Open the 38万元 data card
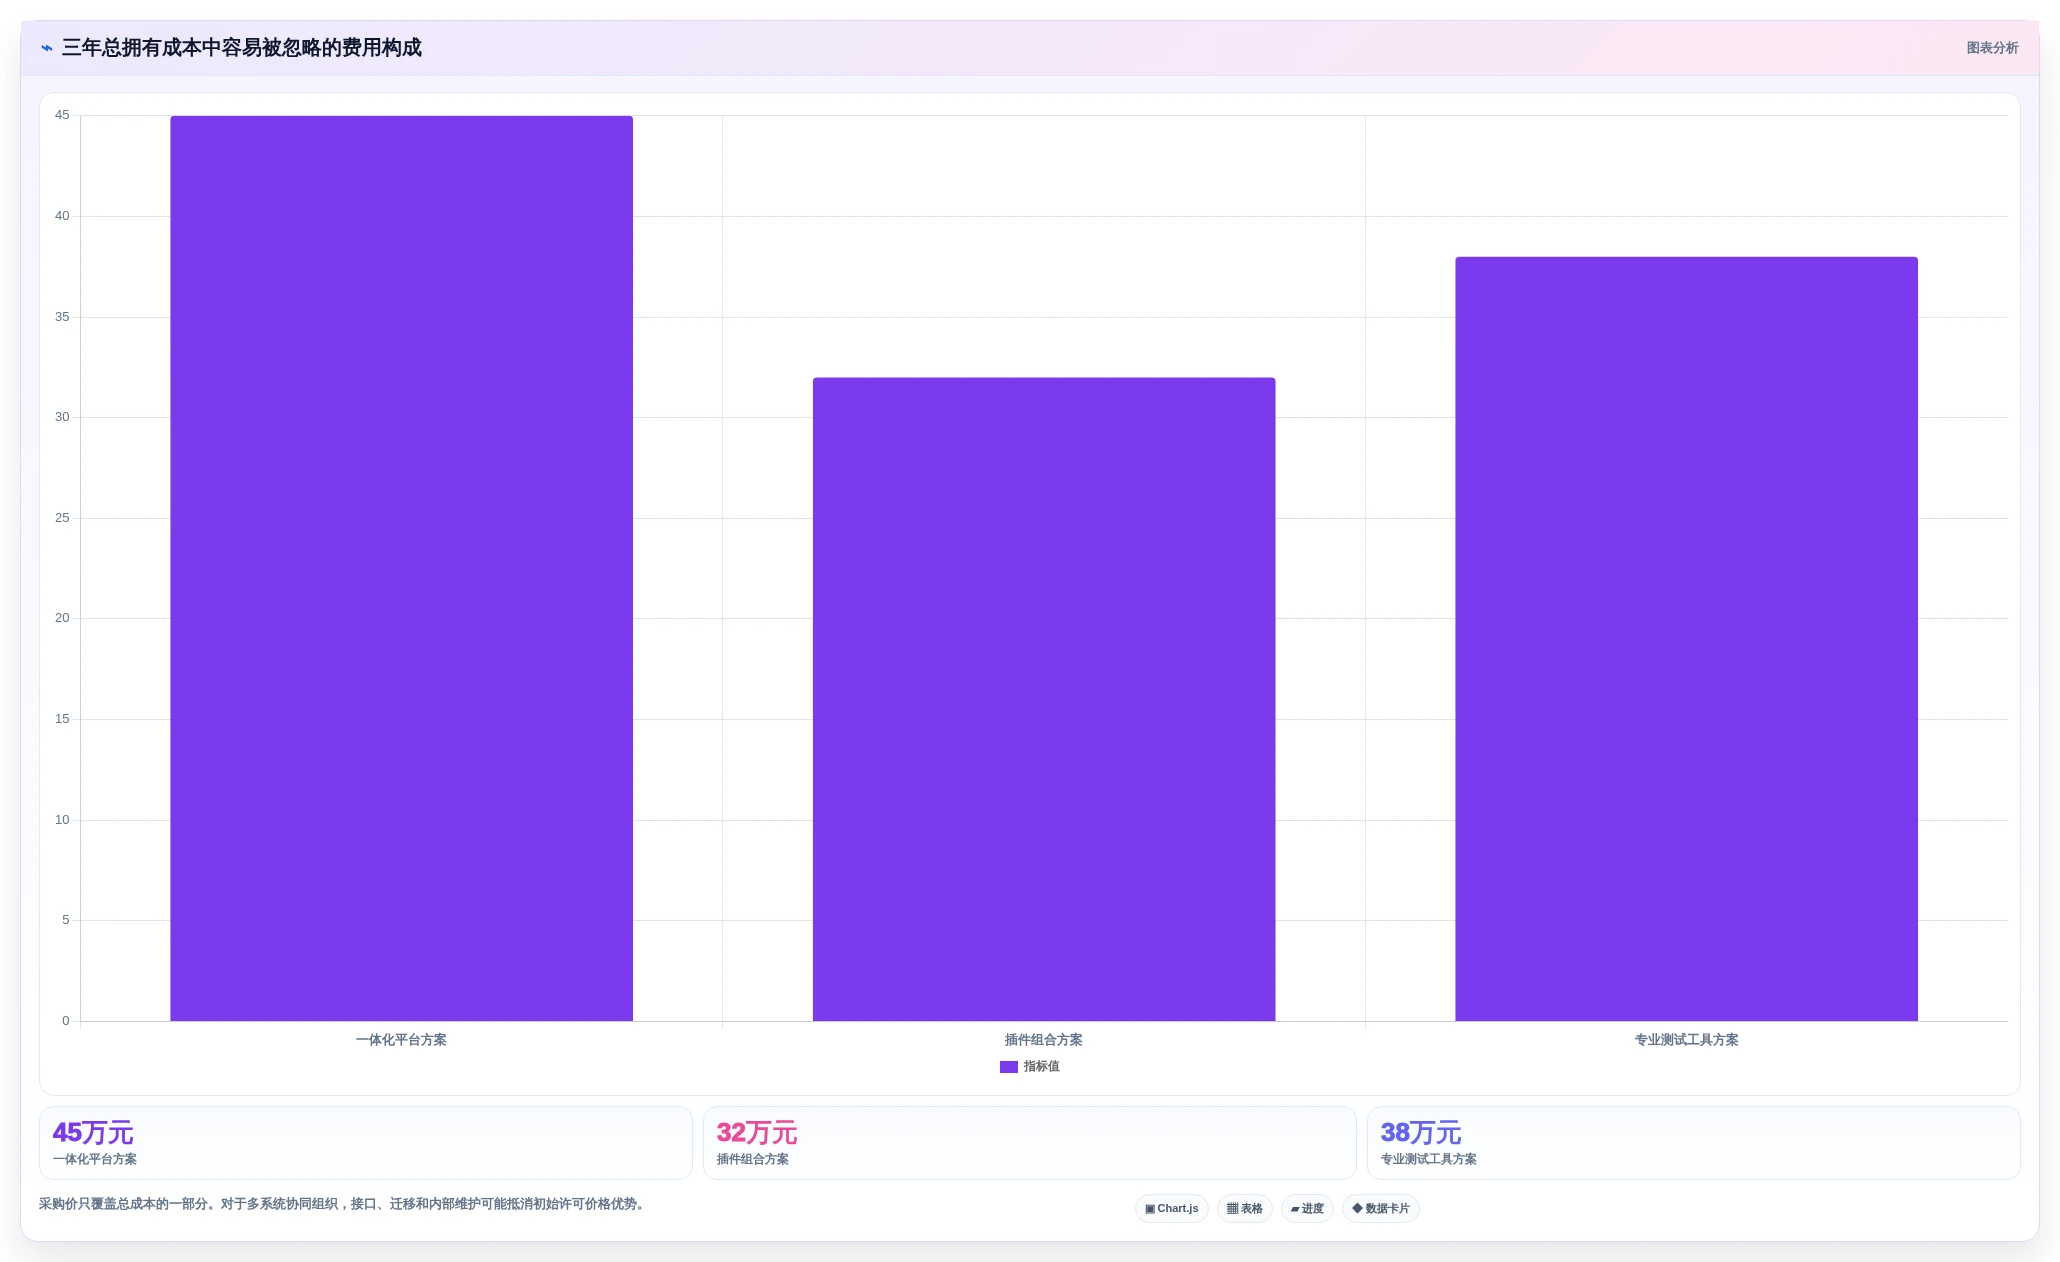The width and height of the screenshot is (2060, 1262). 1694,1143
